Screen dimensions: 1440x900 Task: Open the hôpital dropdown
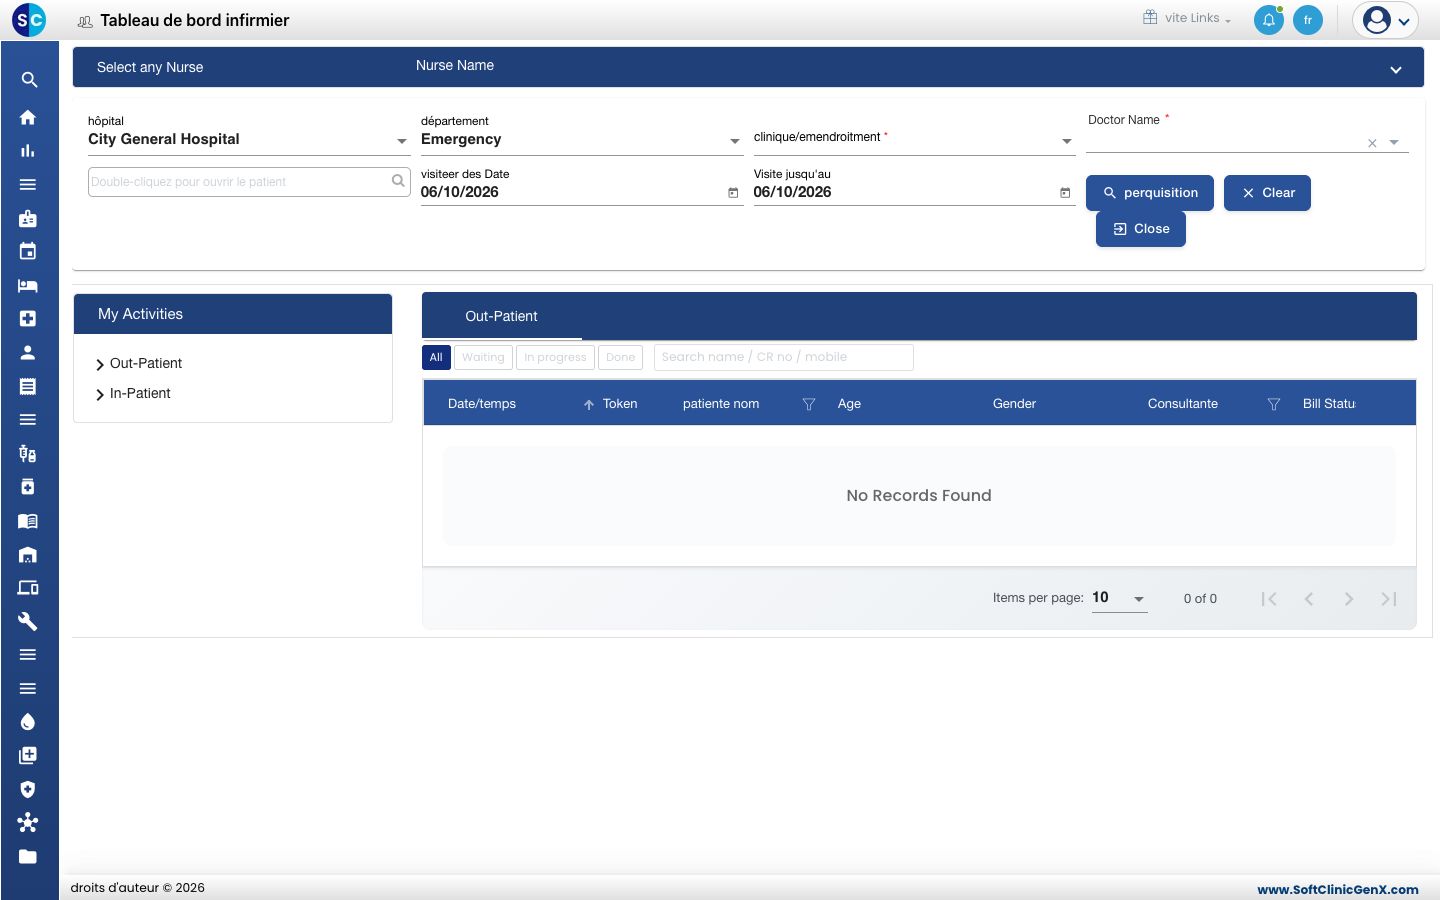(249, 140)
